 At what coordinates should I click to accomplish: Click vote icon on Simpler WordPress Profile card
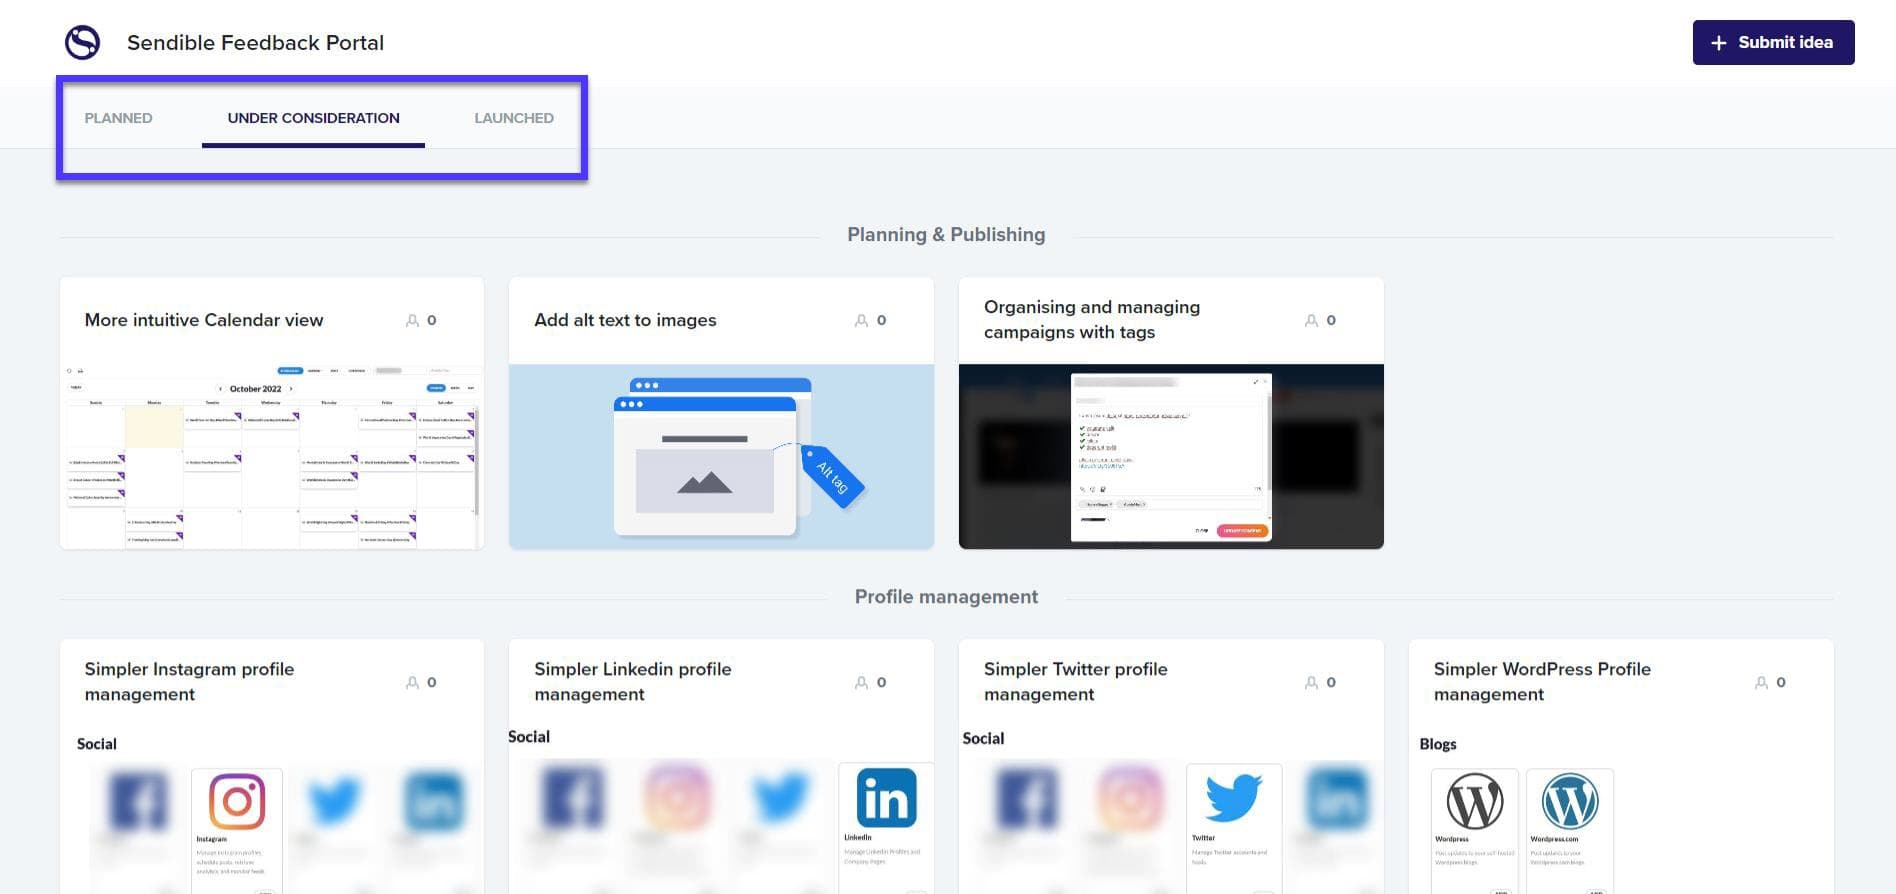click(x=1761, y=683)
